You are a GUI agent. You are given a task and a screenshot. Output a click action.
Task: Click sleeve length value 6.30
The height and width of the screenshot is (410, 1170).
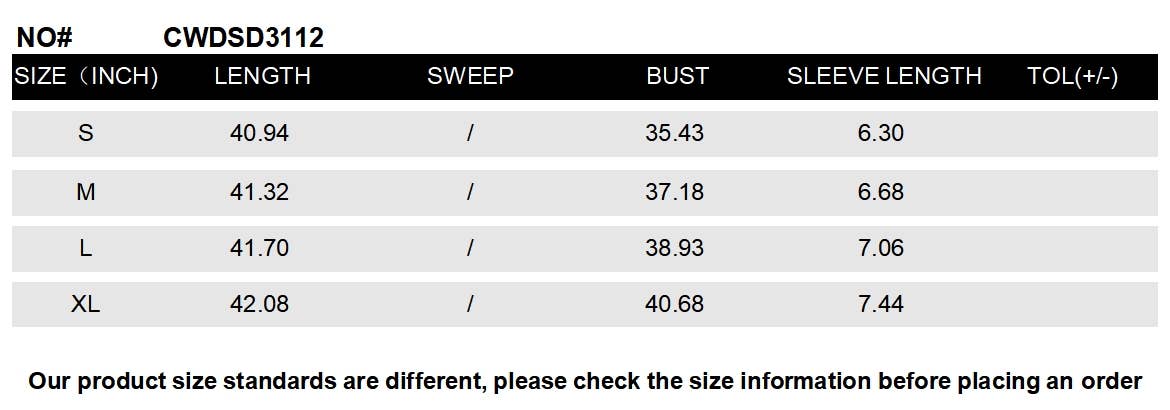pos(880,132)
